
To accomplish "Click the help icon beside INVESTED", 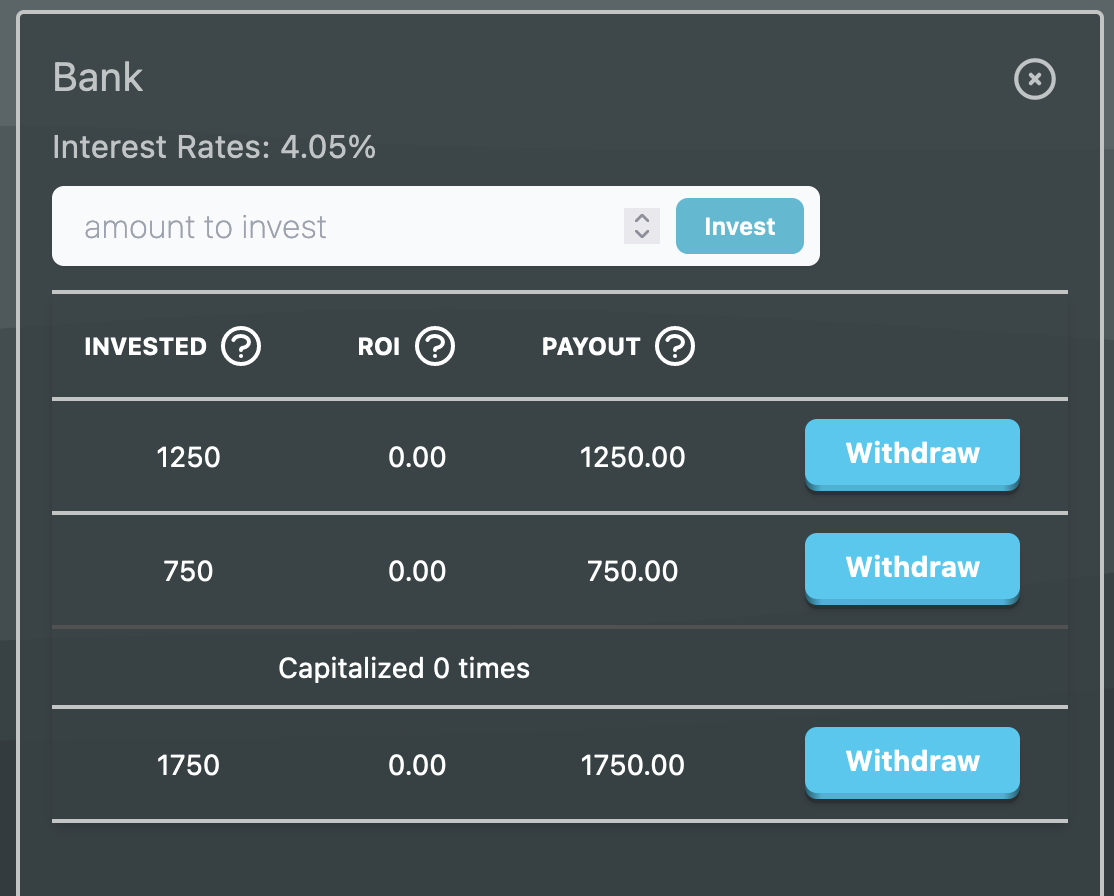I will (x=241, y=347).
